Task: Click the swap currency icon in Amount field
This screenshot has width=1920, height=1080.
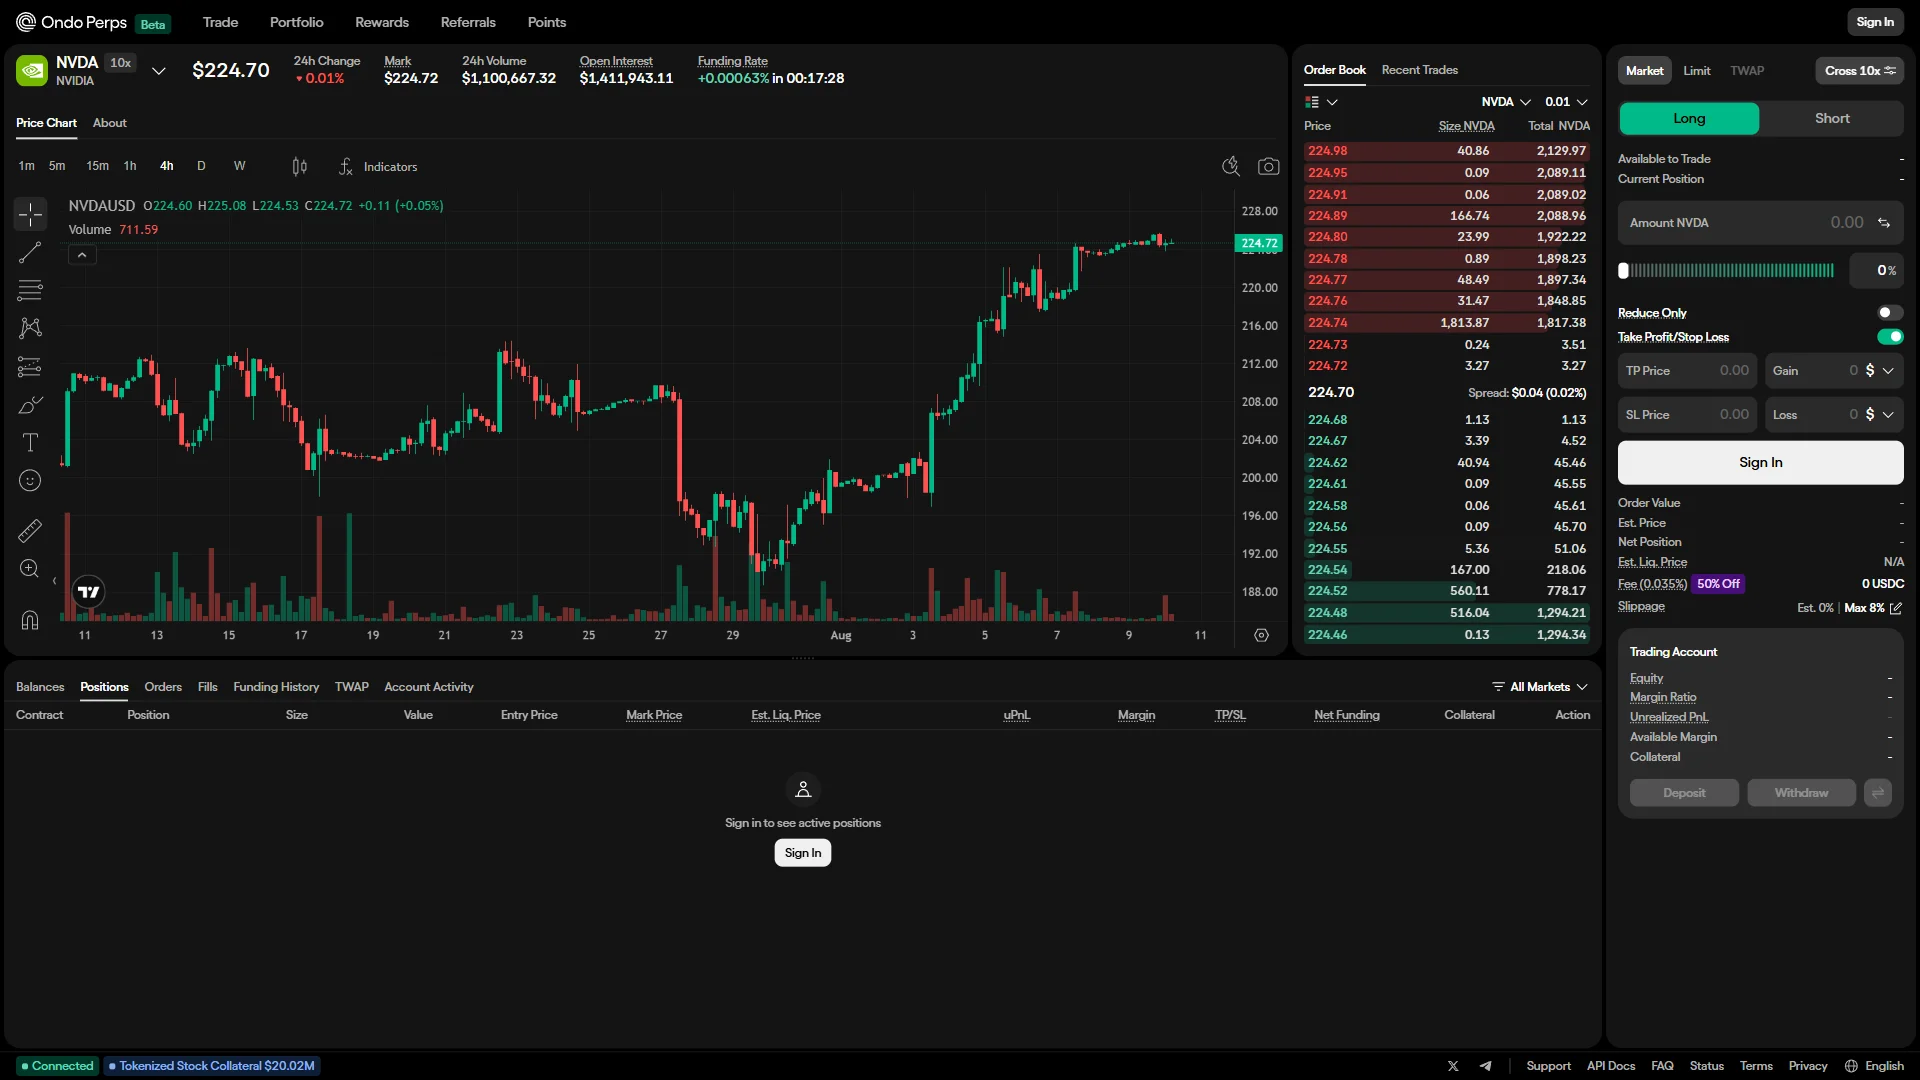Action: tap(1884, 223)
